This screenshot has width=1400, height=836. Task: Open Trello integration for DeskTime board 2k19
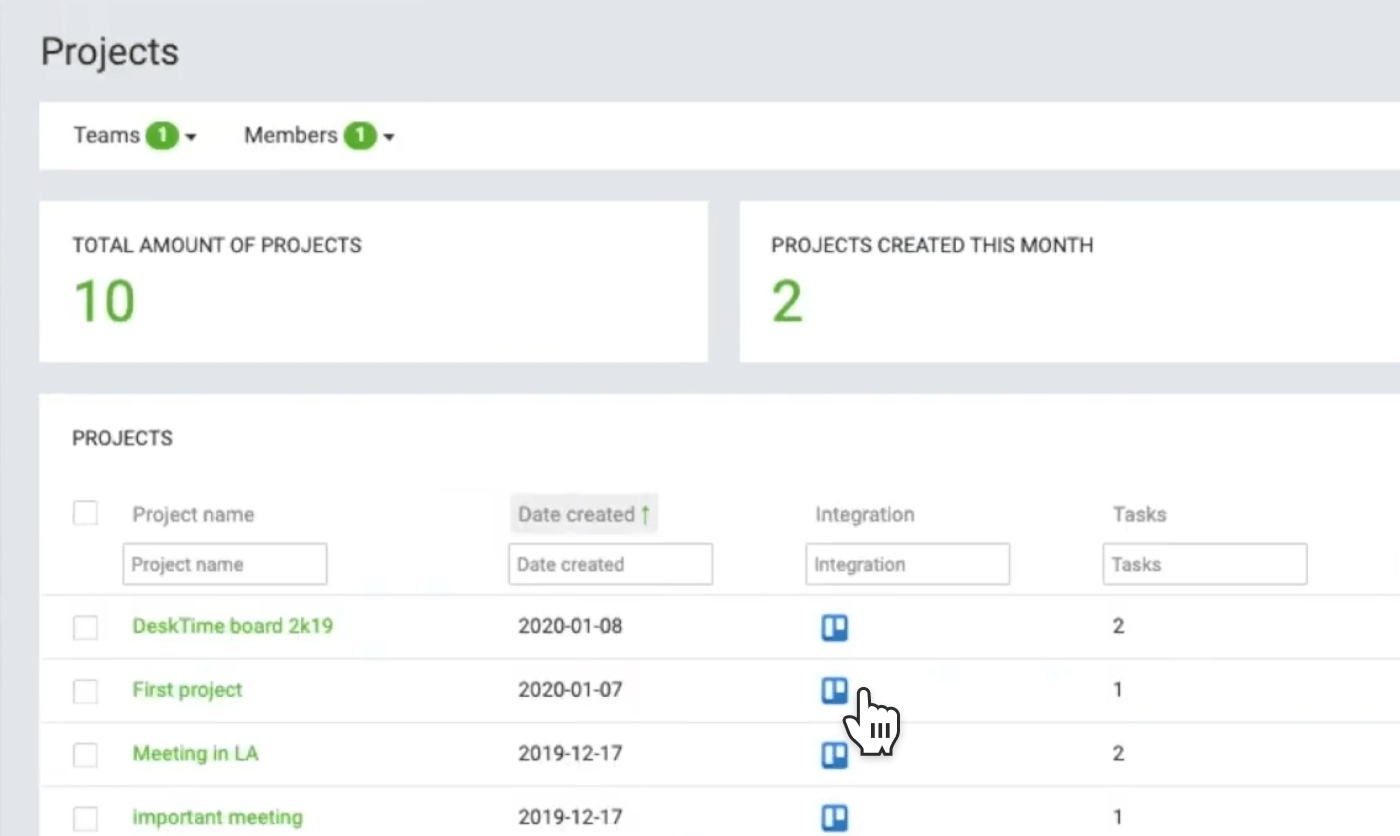point(835,627)
